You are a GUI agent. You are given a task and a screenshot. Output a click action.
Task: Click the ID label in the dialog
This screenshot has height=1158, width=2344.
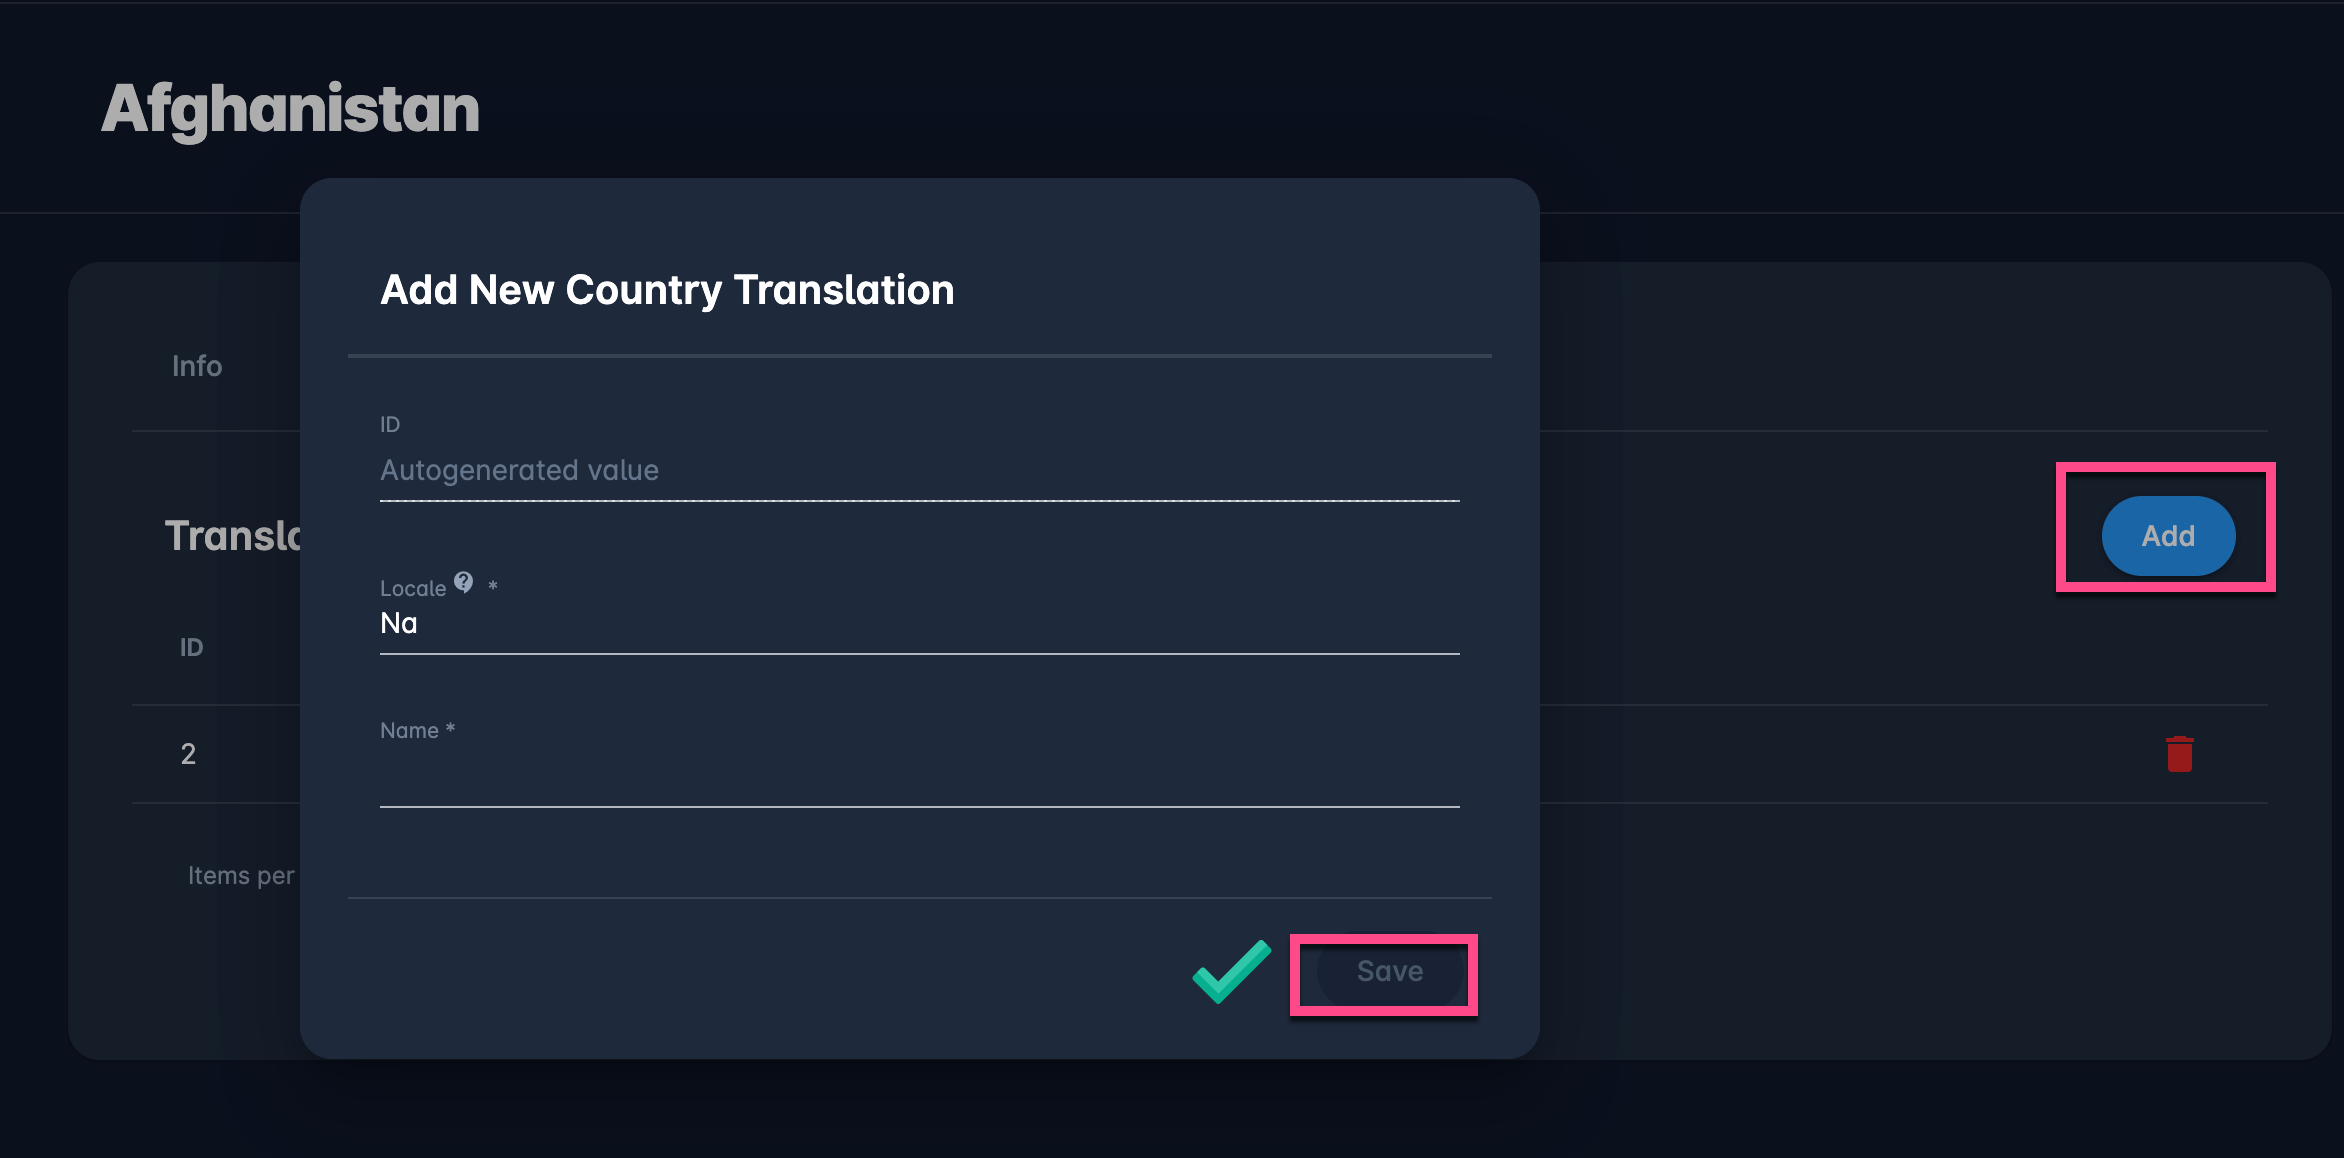(x=390, y=425)
